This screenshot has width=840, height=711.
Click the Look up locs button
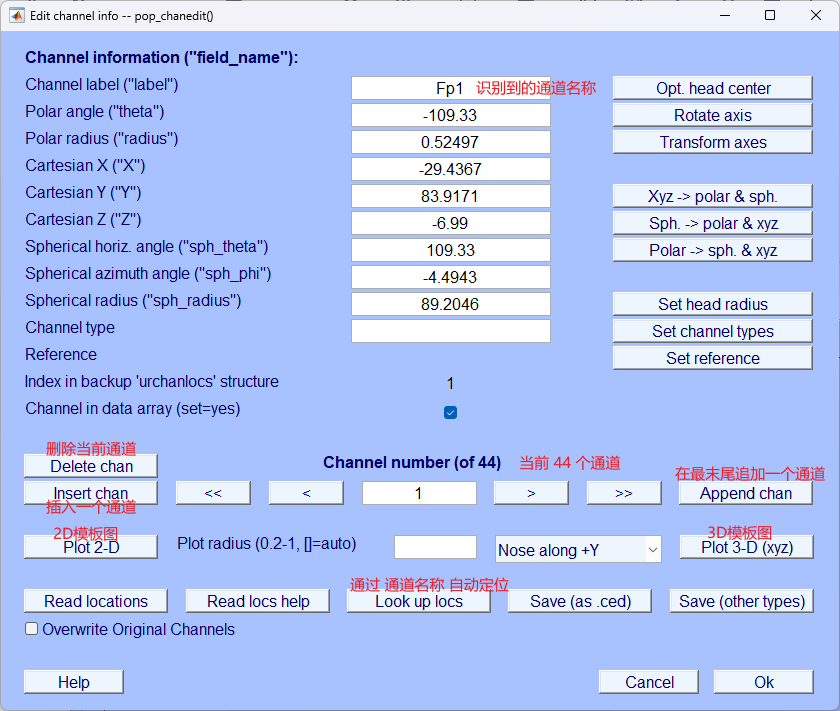coord(419,601)
